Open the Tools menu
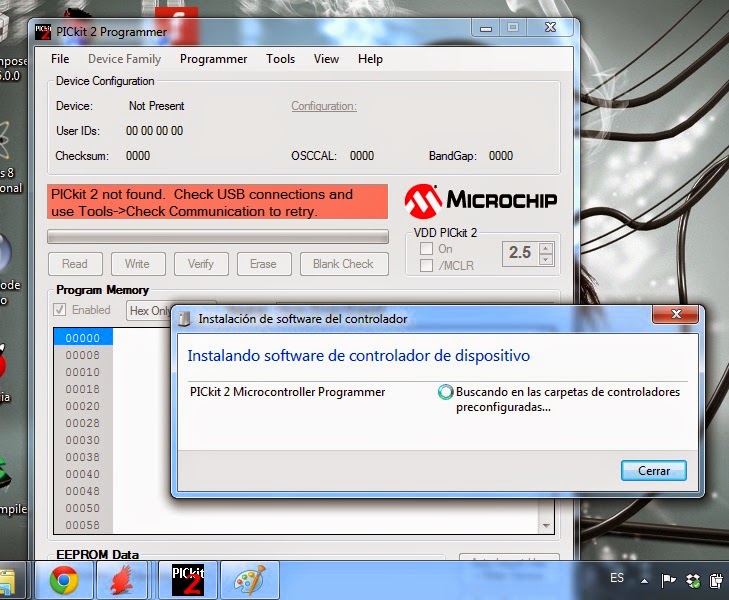Screen dimensions: 729x600 coord(280,59)
